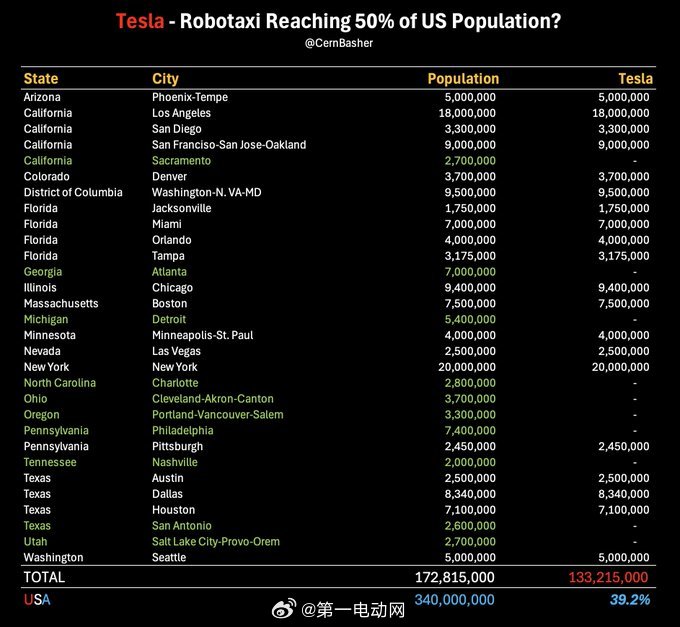Click the North Carolina state cell
Screen dimensions: 680x627
[x=60, y=383]
